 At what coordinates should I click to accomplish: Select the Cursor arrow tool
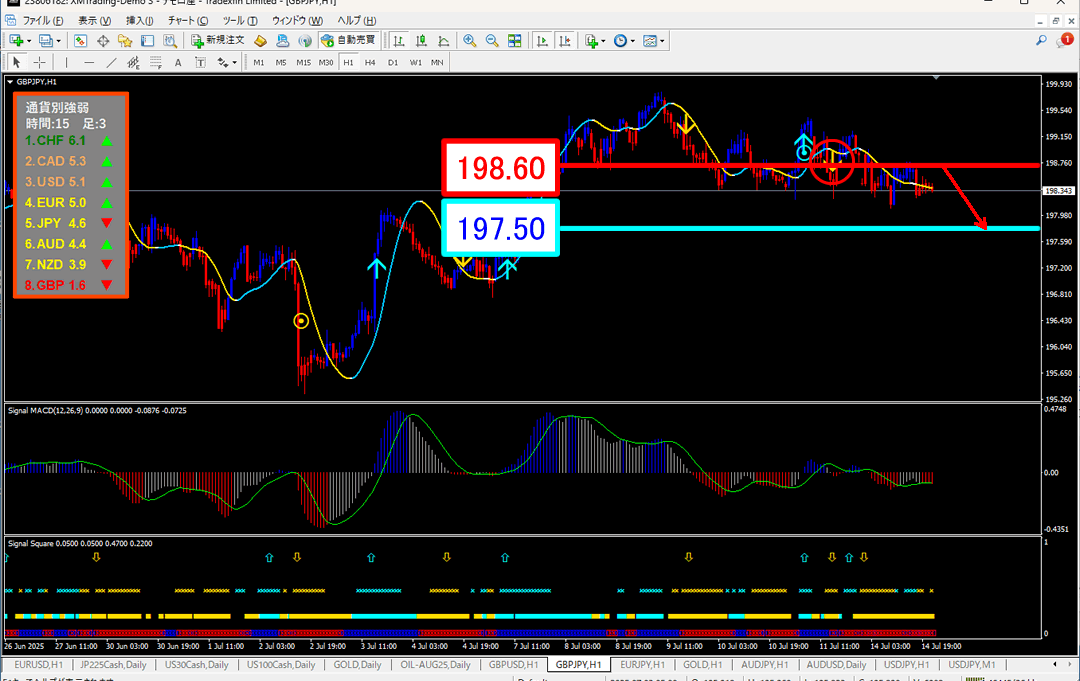[x=17, y=63]
